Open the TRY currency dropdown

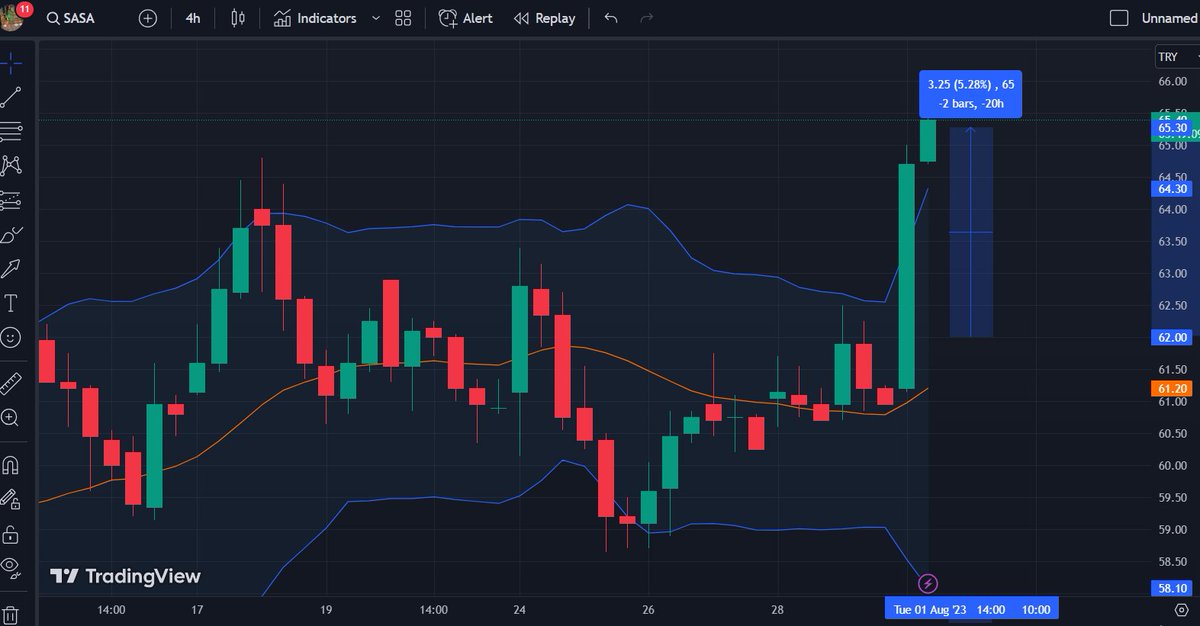coord(1176,58)
